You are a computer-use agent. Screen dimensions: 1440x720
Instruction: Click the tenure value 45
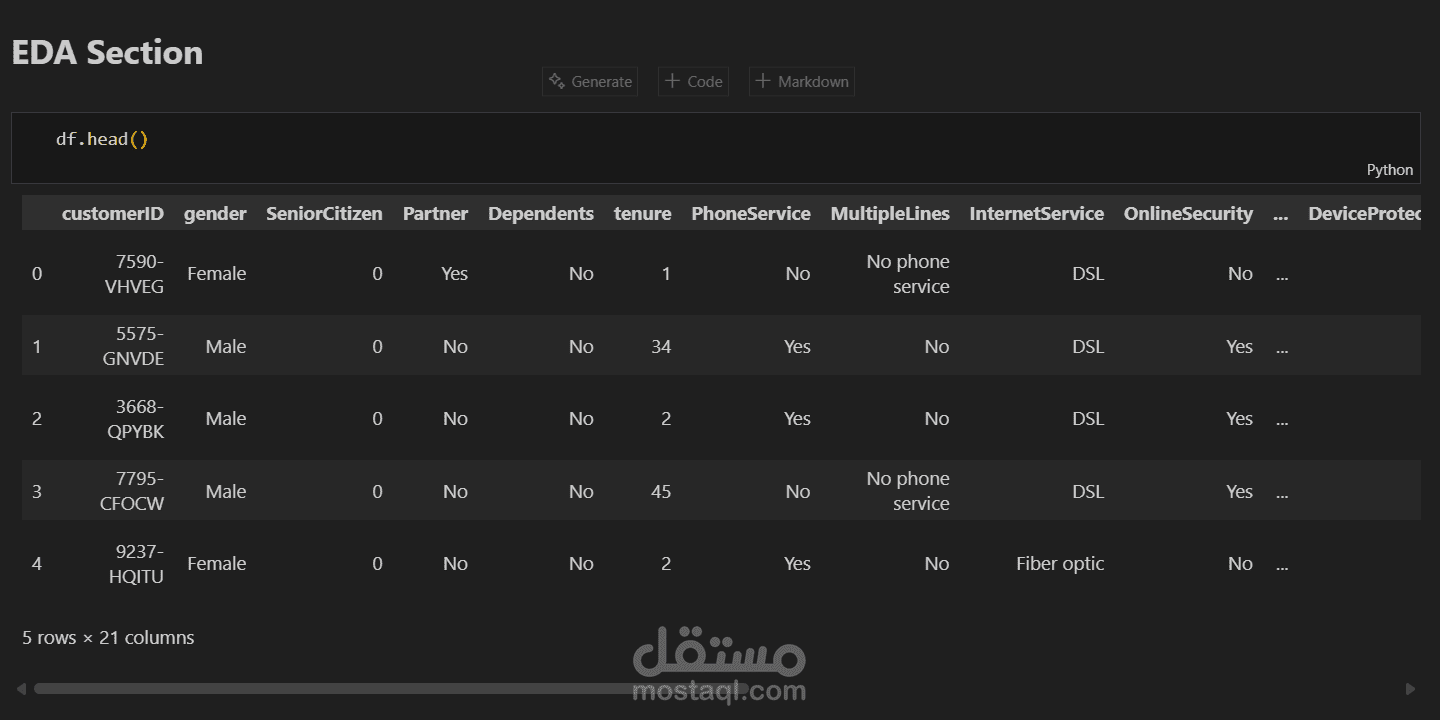(660, 492)
